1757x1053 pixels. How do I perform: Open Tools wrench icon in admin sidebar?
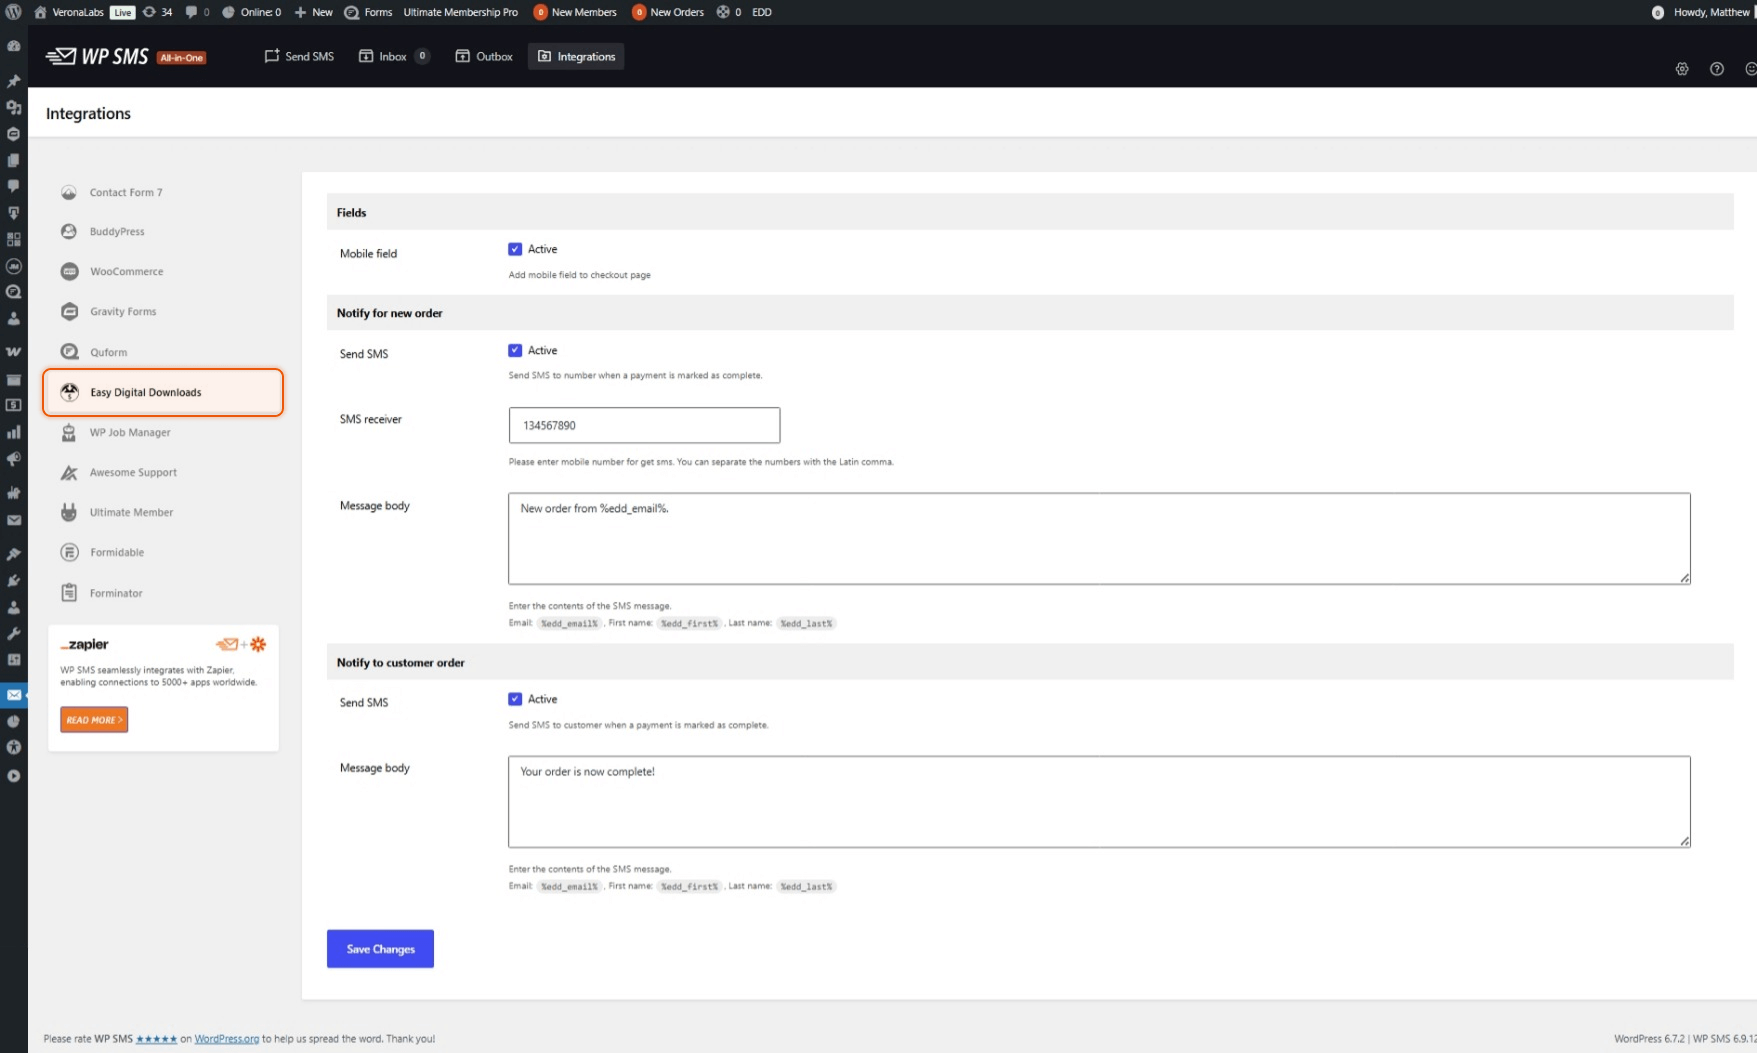(14, 633)
